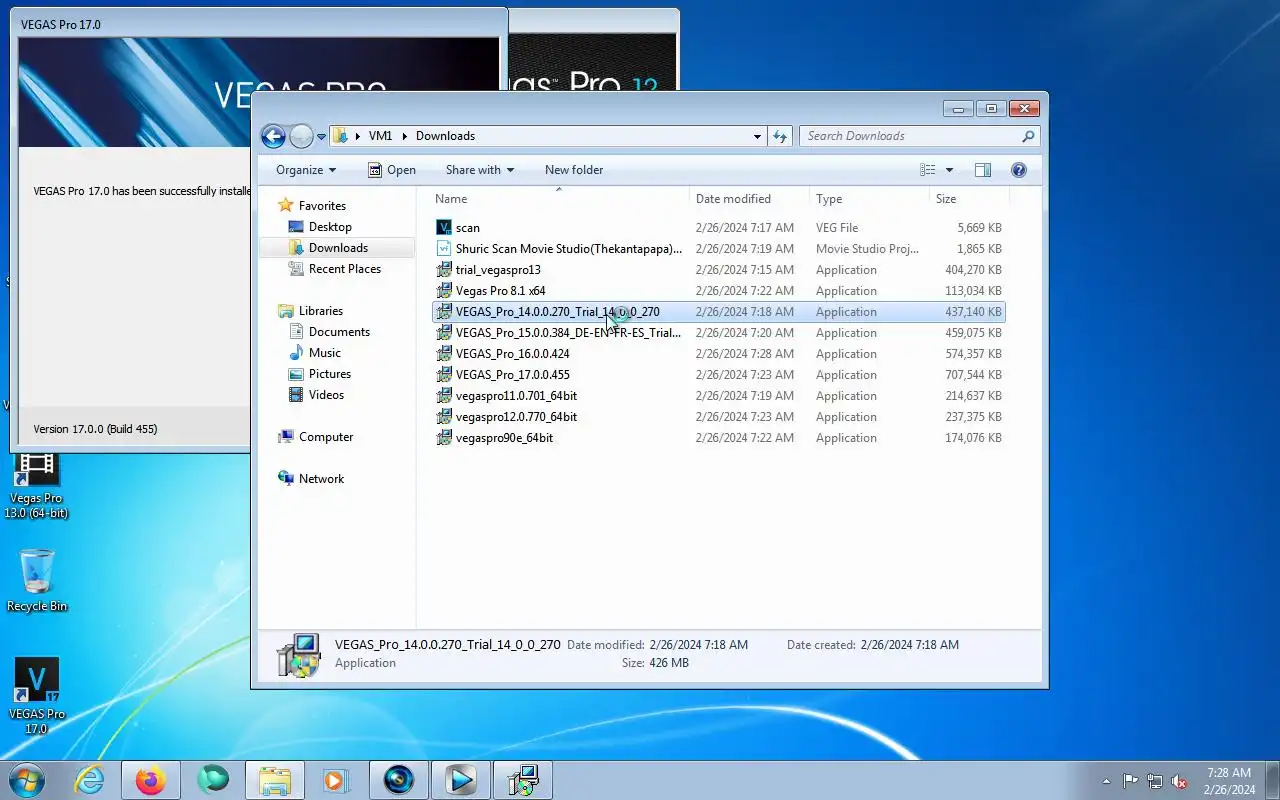Select VEGAS_Pro_15.0.0.384 installer icon

pos(444,333)
